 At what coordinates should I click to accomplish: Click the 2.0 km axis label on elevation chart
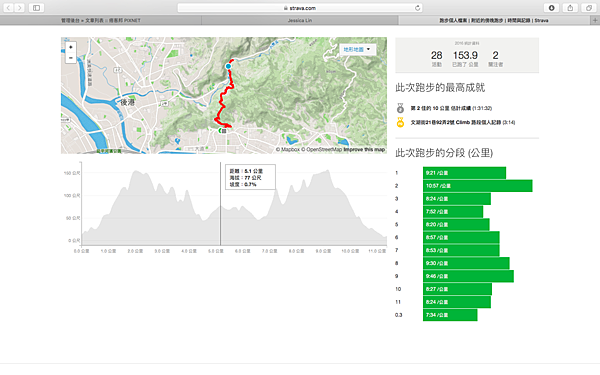coord(135,251)
